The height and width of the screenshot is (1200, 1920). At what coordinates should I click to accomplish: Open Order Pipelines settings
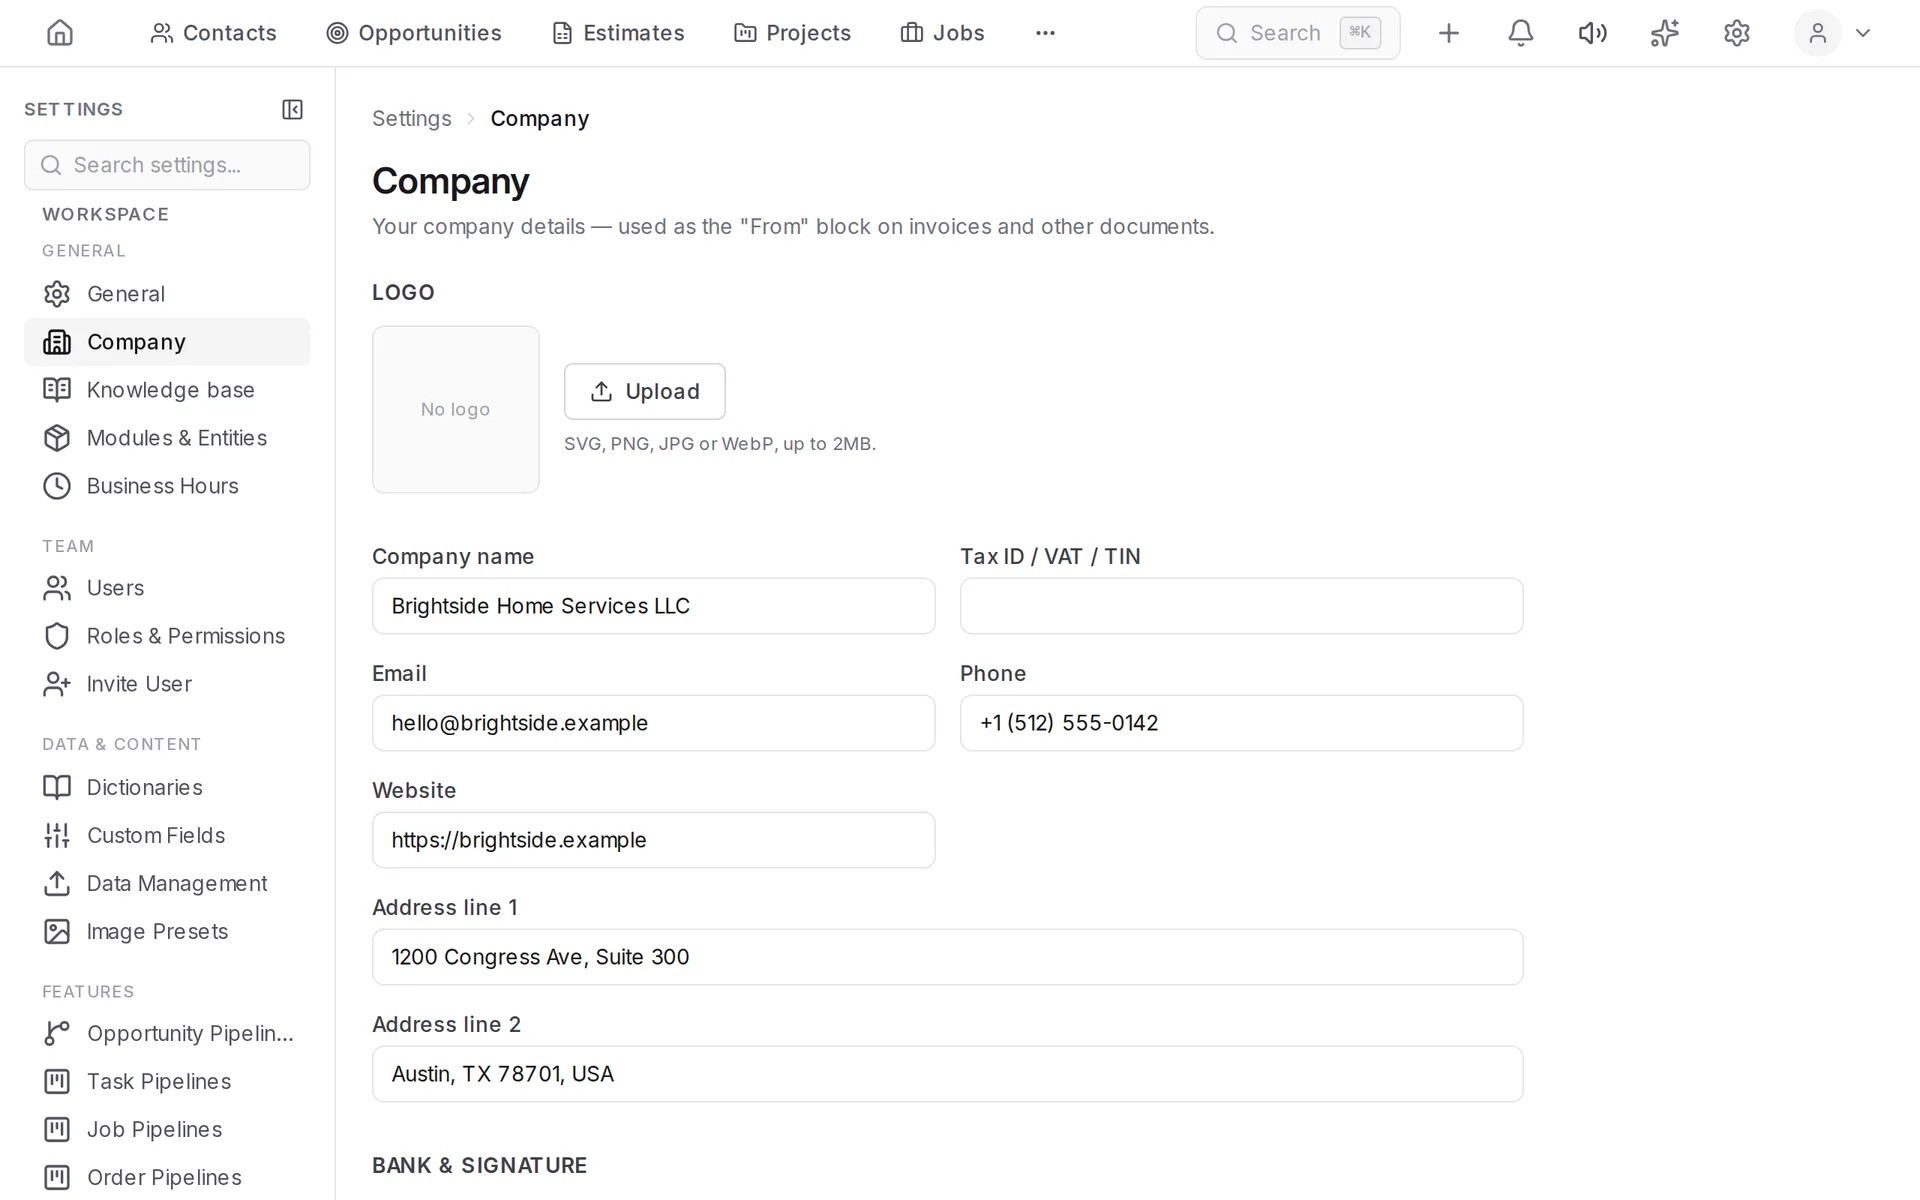(167, 1177)
